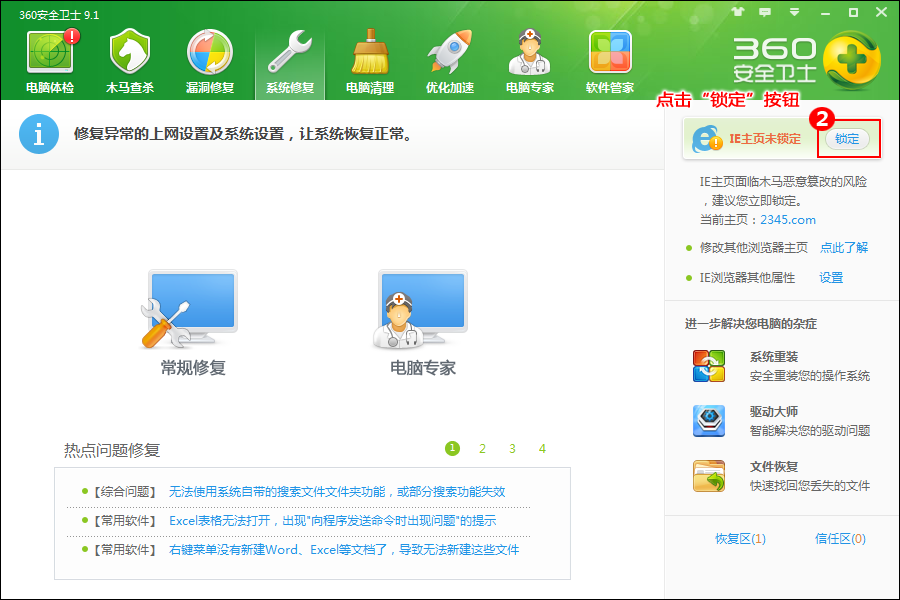
Task: Click 安全重装您的操作系统 description
Action: coord(810,376)
